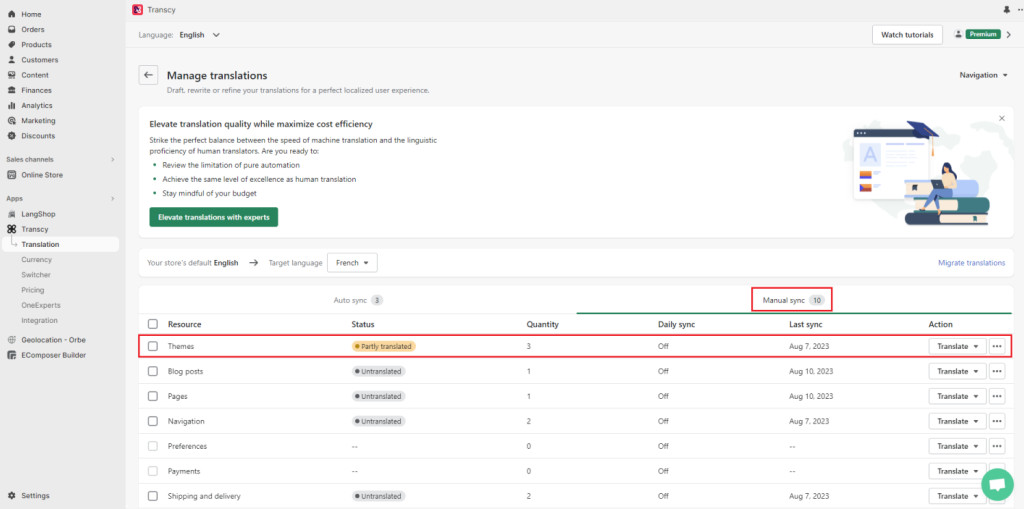Open the Target language French dropdown

click(x=352, y=263)
